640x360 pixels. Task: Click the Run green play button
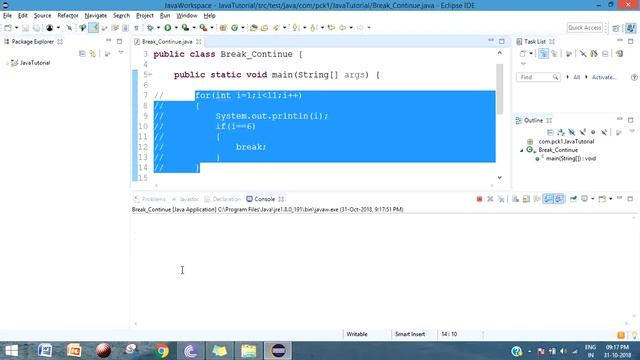pyautogui.click(x=167, y=28)
